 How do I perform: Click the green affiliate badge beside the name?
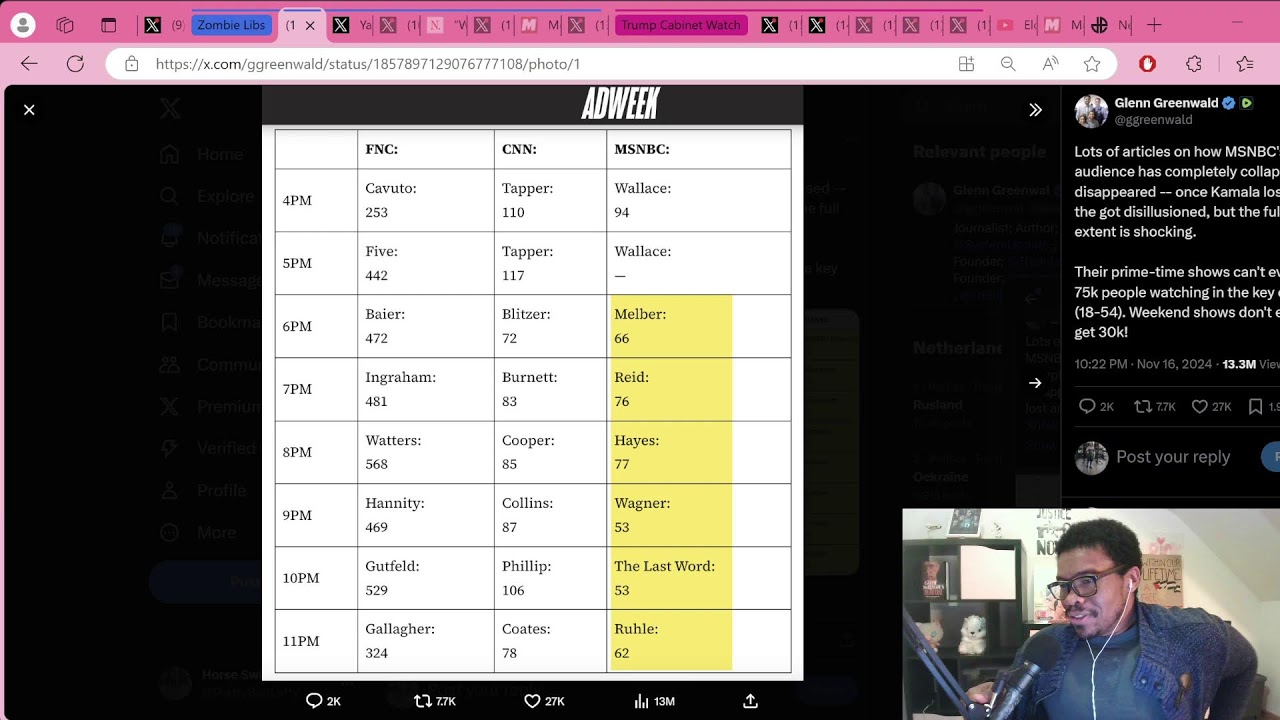point(1246,103)
